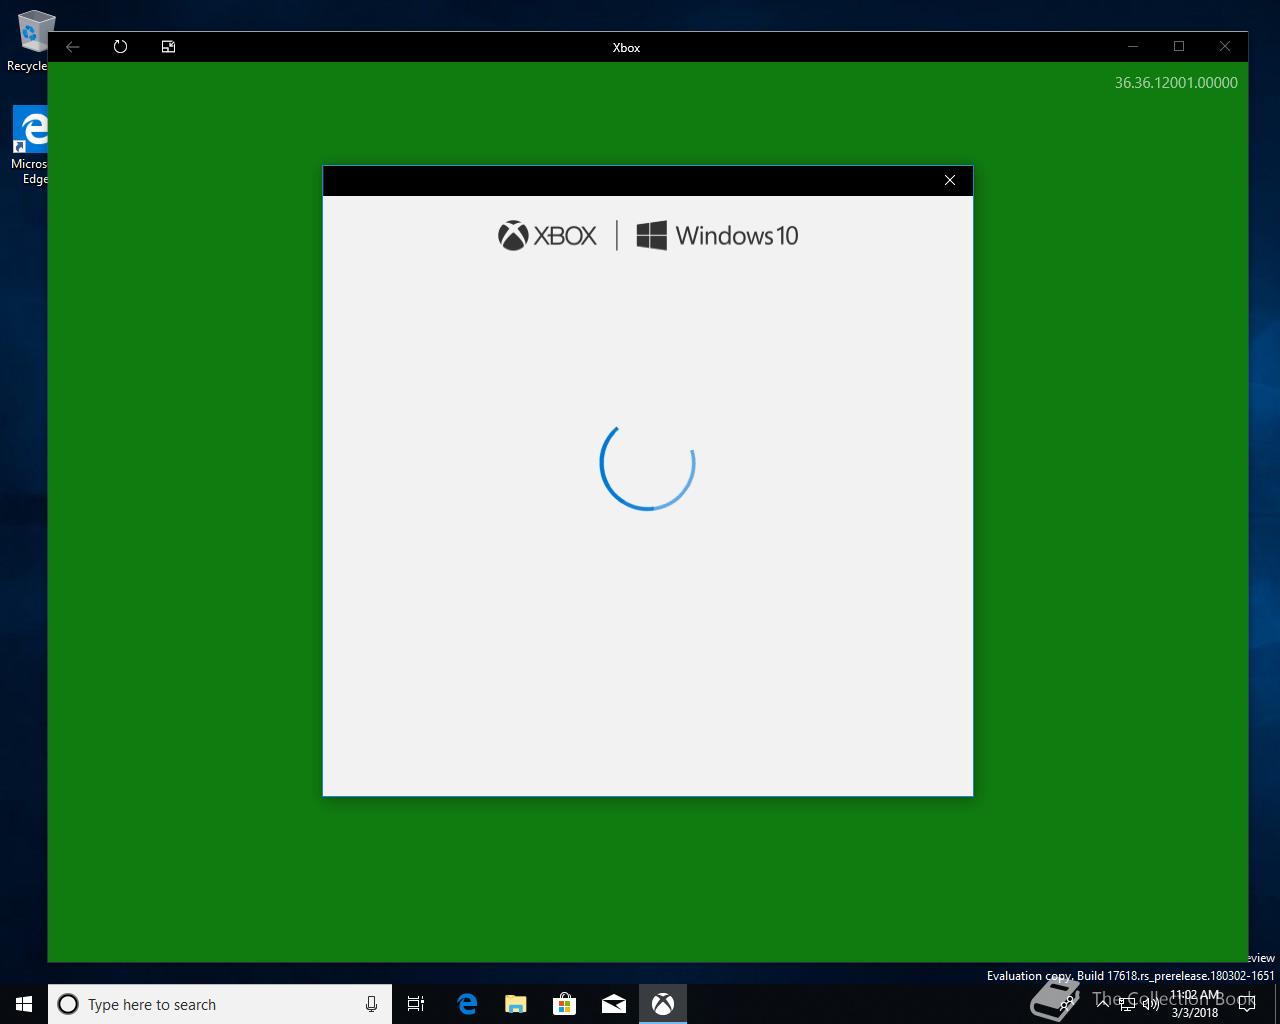Activate Cortana microphone in search box

point(371,1004)
